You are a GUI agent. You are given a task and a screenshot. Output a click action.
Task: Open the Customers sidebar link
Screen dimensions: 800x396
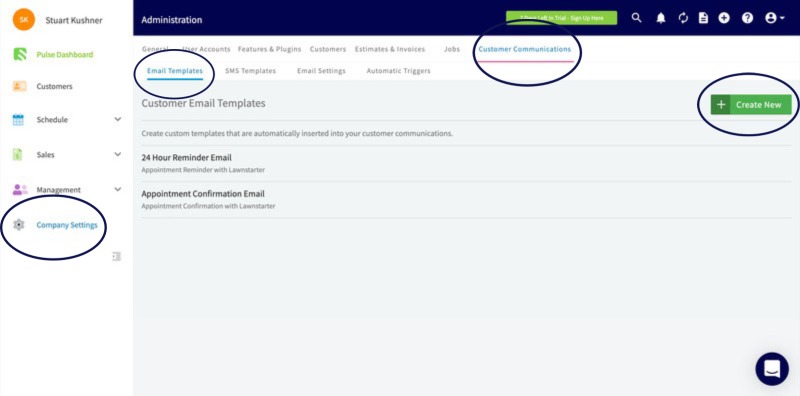coord(55,86)
